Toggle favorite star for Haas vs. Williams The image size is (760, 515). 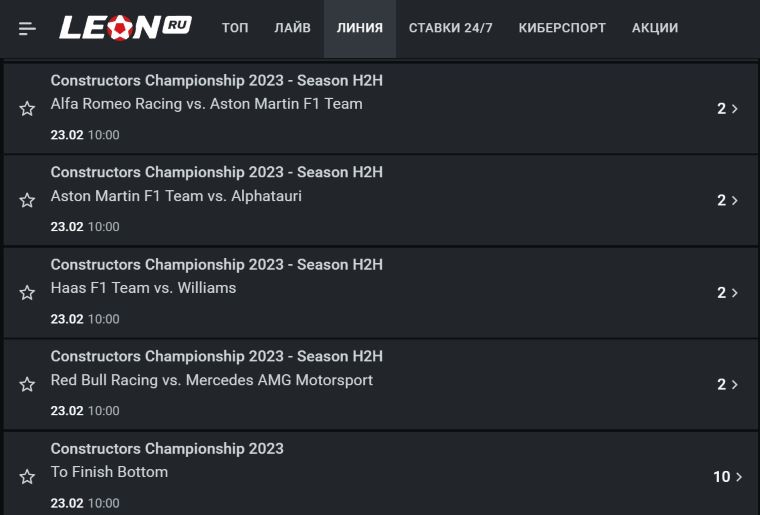(27, 293)
